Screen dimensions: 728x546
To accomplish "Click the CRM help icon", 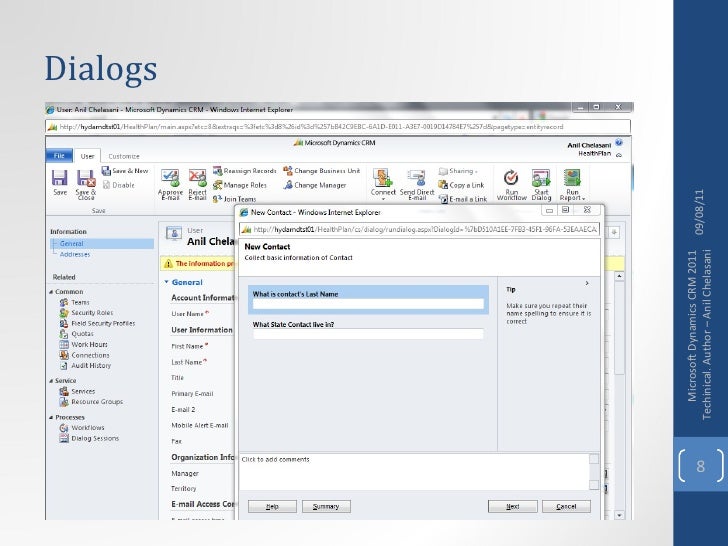I will click(618, 143).
